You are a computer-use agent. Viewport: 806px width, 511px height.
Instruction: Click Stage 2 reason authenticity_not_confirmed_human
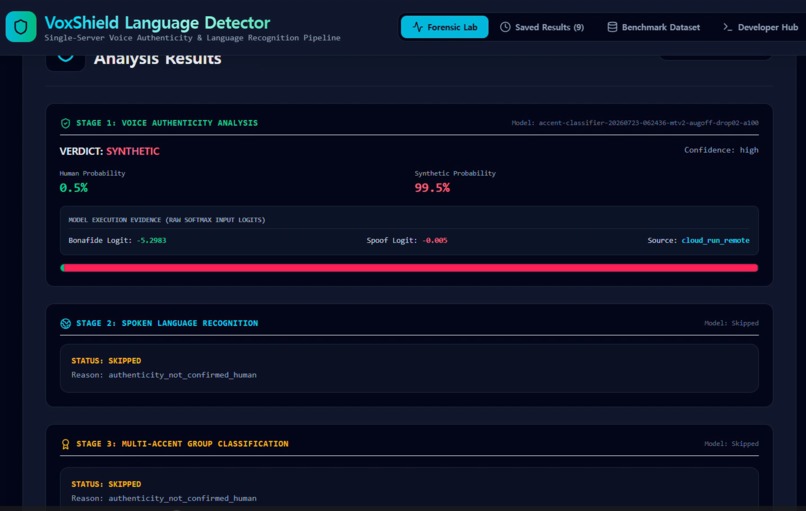(x=182, y=375)
